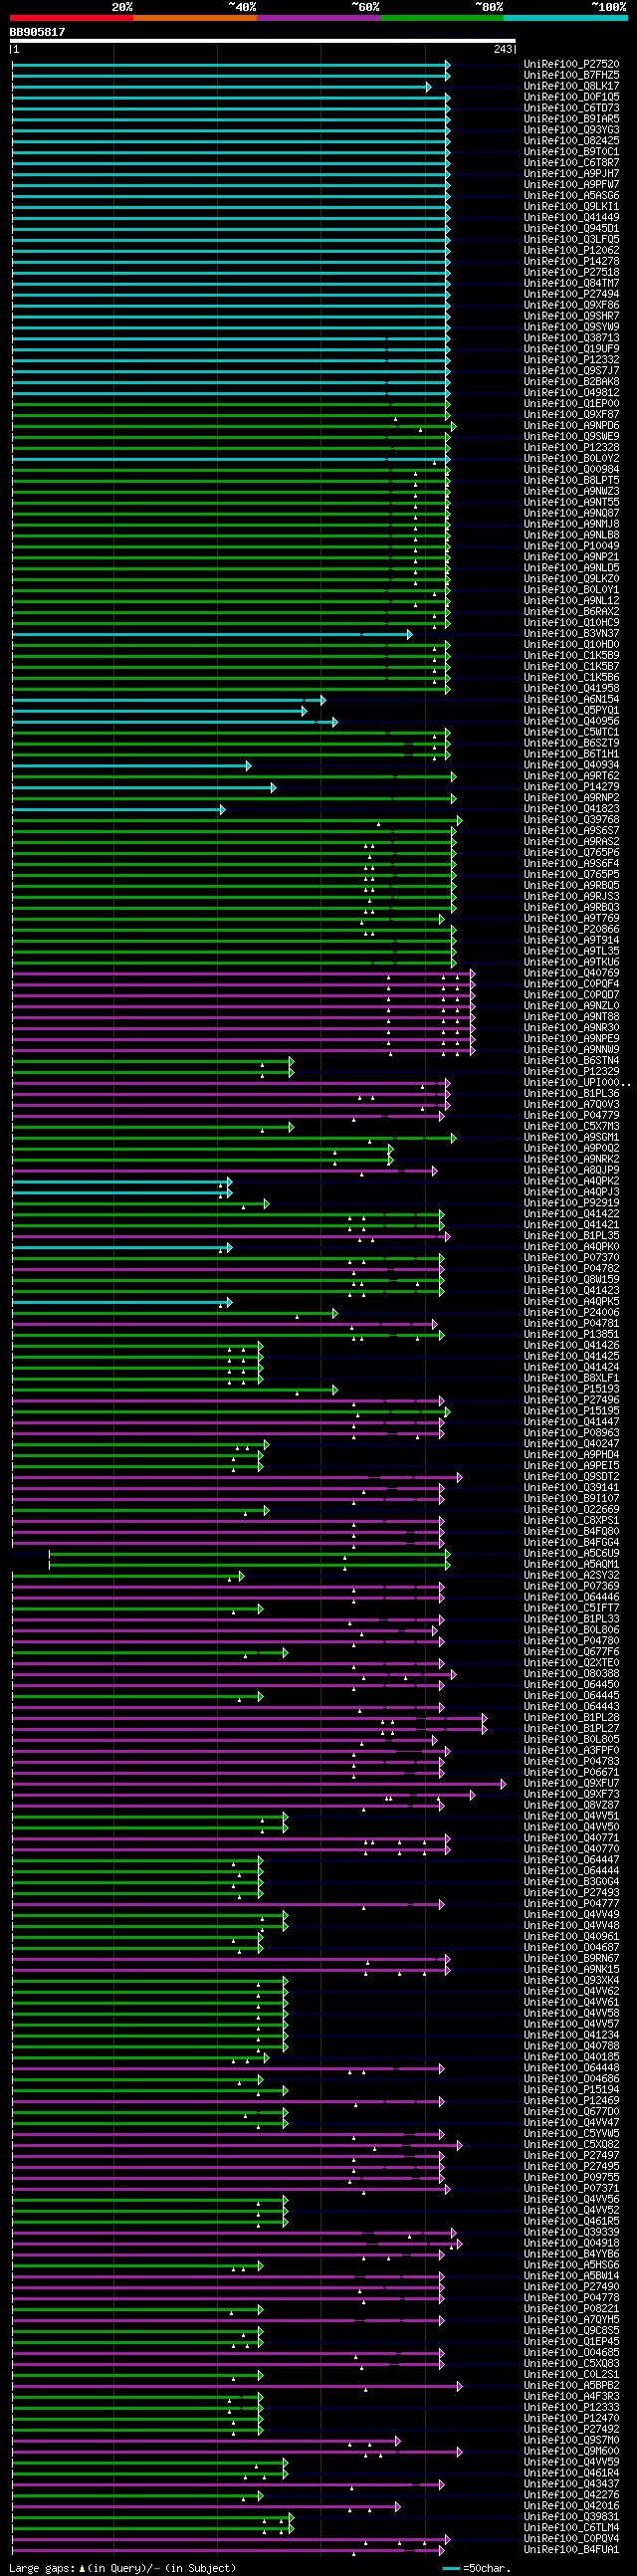This screenshot has width=637, height=2576.
Task: Open hit UniRef100_Q8LK17
Action: [571, 86]
